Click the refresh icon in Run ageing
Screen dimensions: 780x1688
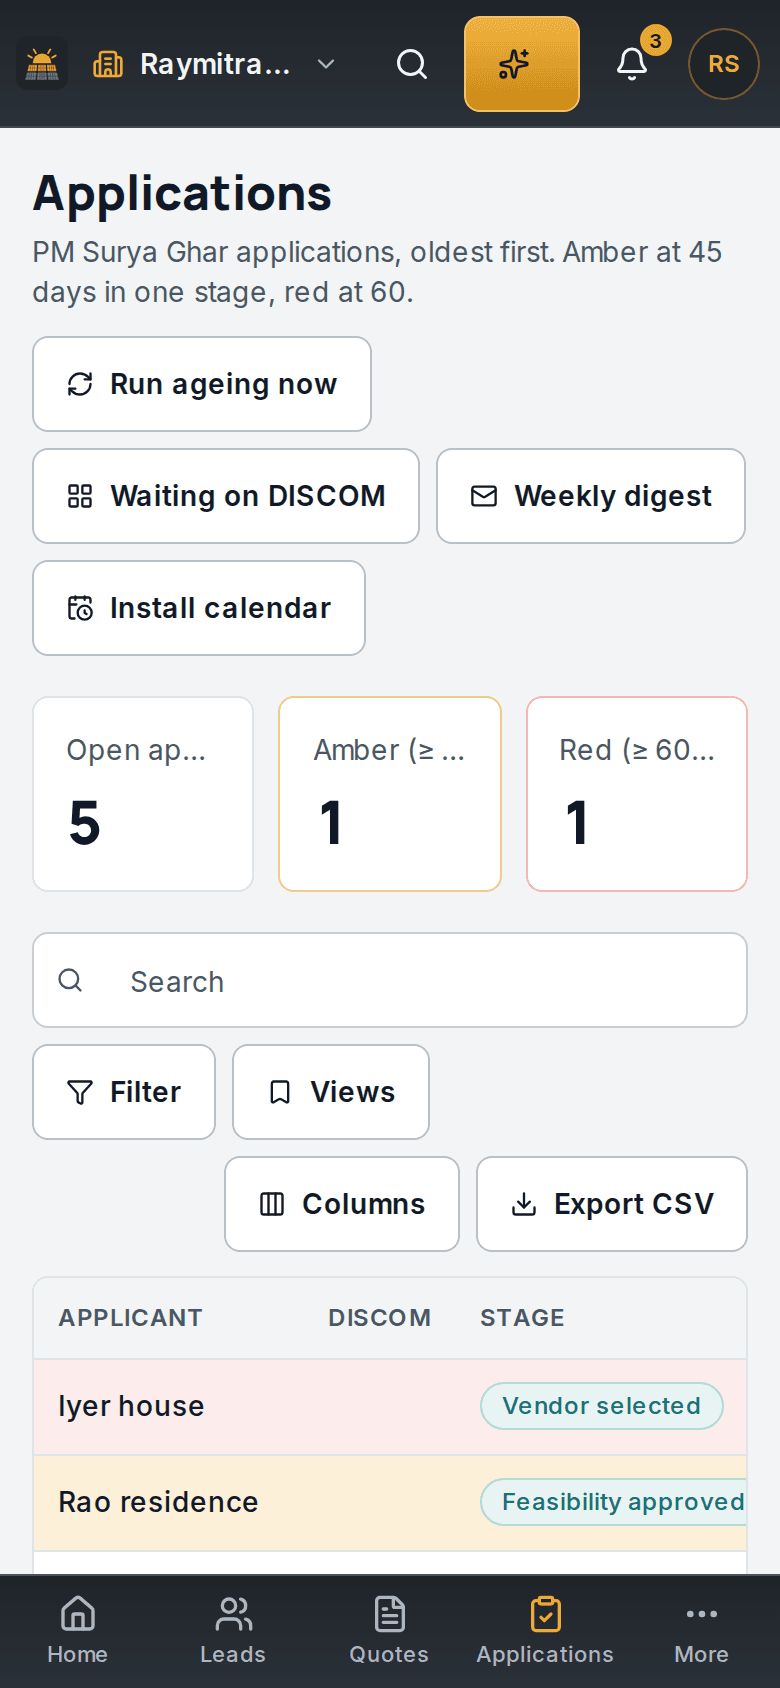[x=80, y=384]
